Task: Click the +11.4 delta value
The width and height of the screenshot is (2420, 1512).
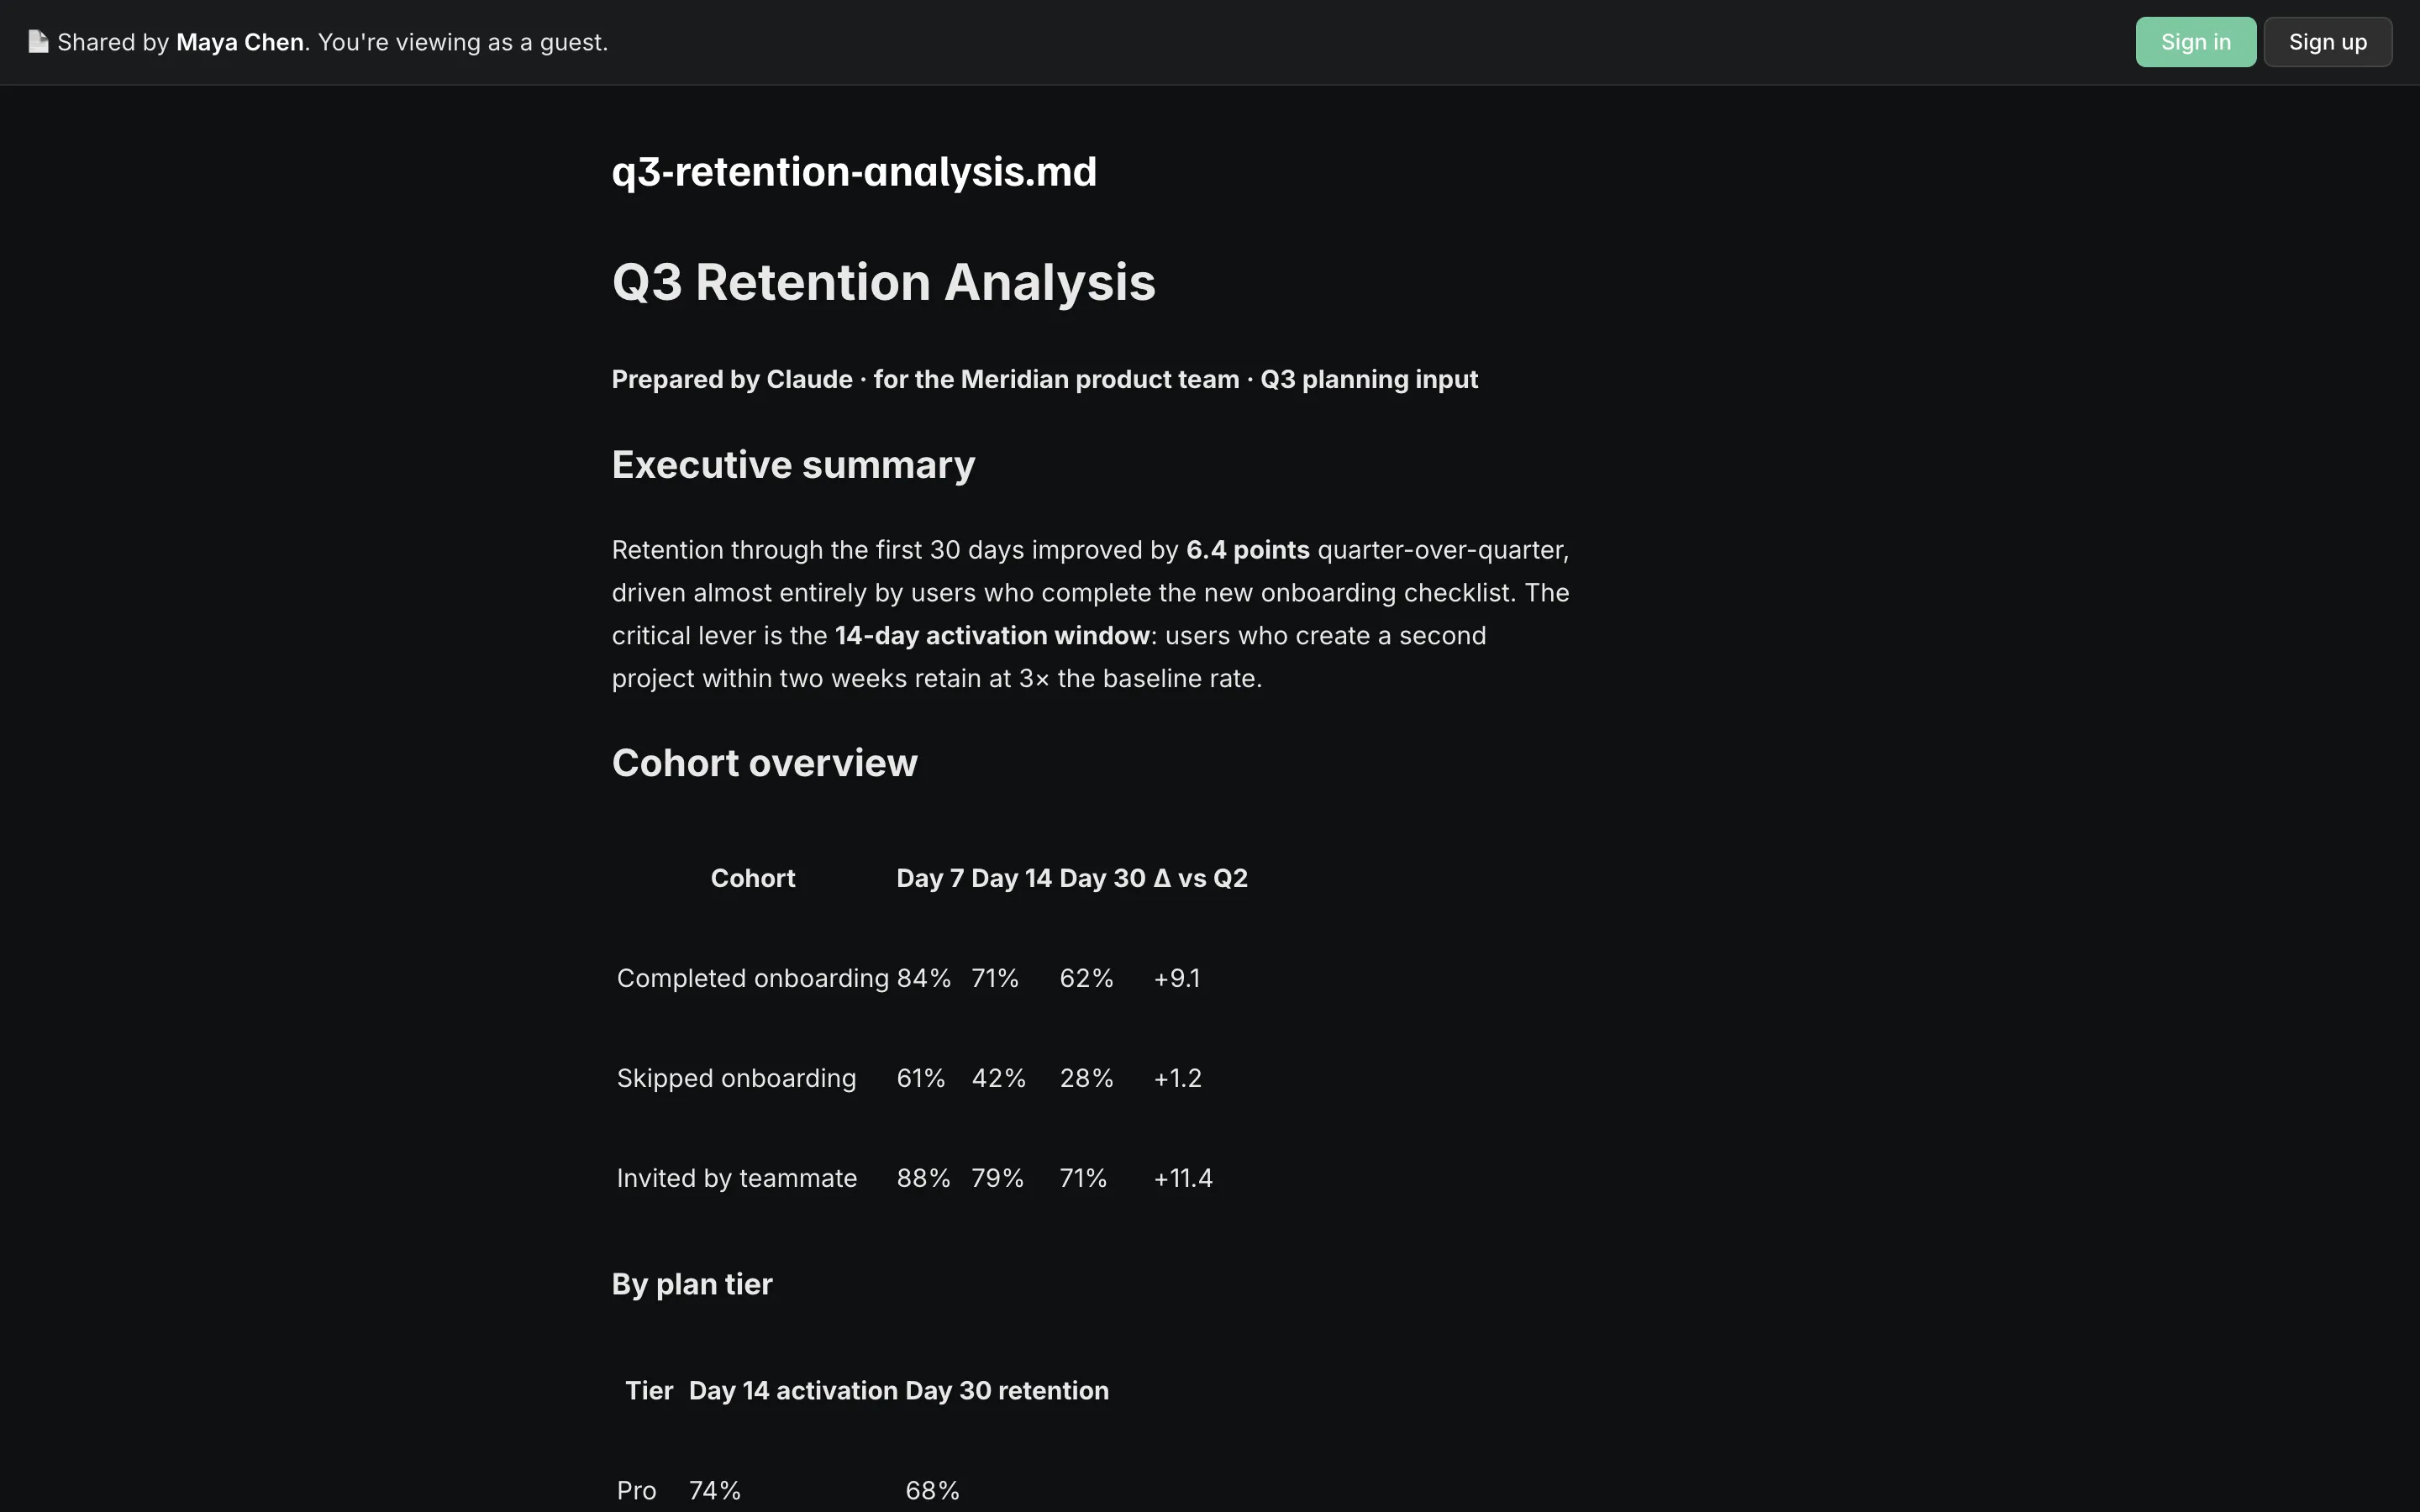Action: coord(1183,1178)
